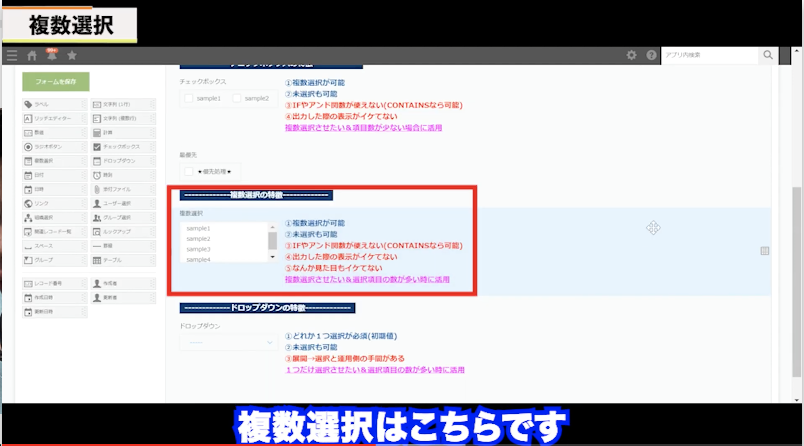The image size is (804, 446).
Task: Select sample3 in the 複数選択 list
Action: pyautogui.click(x=198, y=249)
